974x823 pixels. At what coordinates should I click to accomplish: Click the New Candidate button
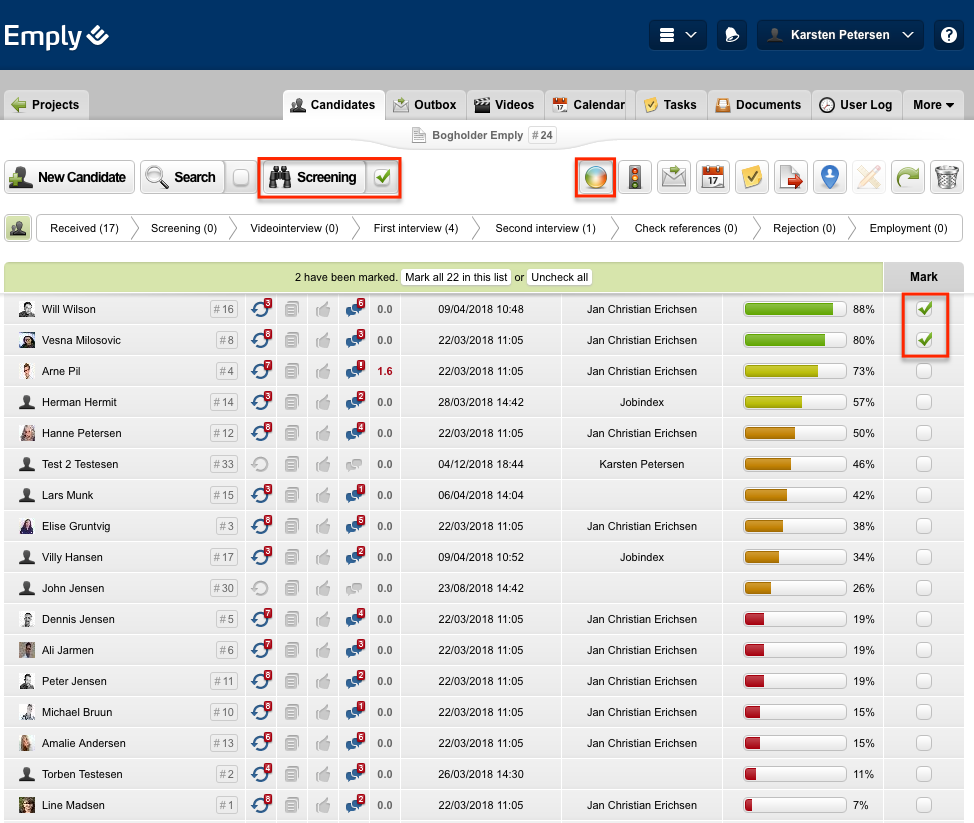coord(69,178)
